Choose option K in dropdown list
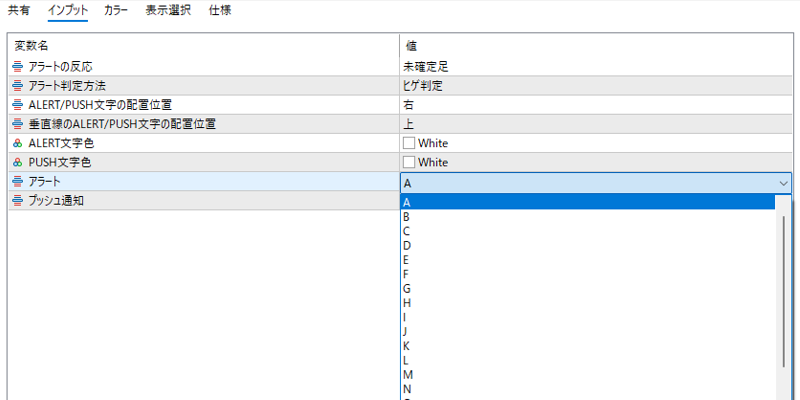Screen dimensions: 800x400 click(x=588, y=346)
